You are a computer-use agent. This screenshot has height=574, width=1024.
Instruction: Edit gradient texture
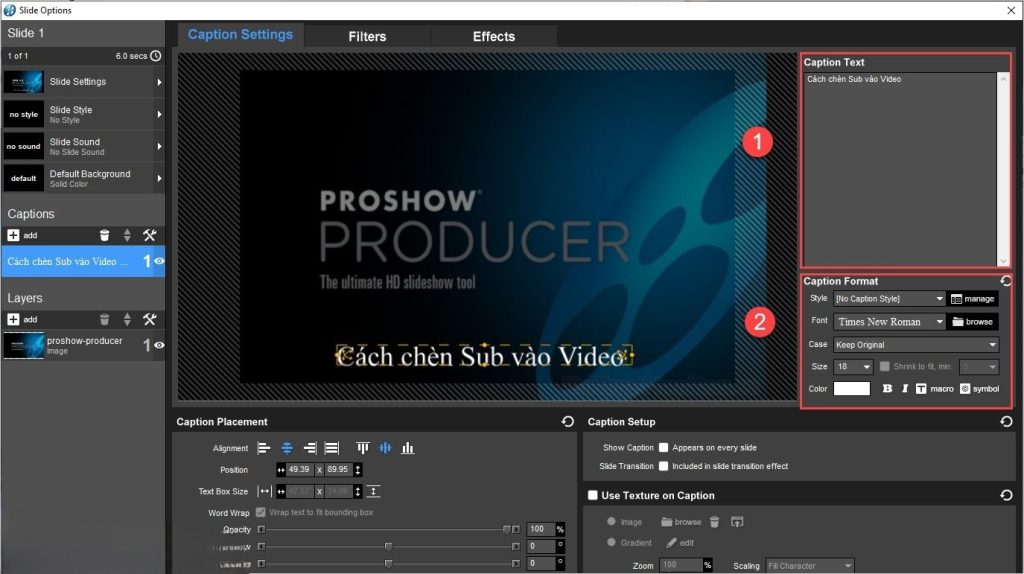pos(680,543)
